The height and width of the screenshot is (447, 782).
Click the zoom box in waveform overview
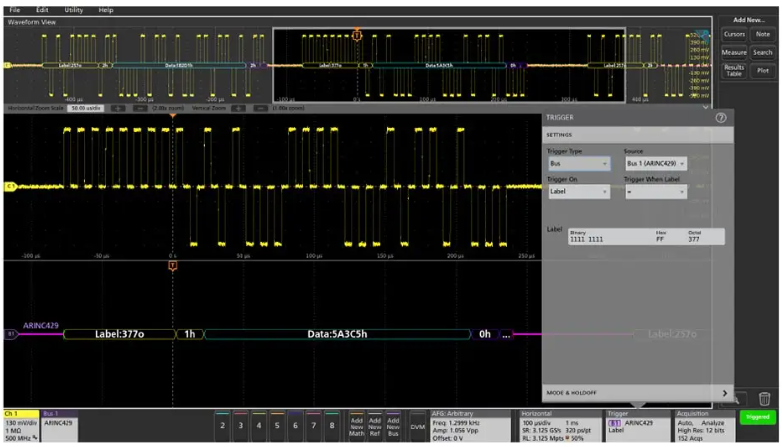point(449,65)
